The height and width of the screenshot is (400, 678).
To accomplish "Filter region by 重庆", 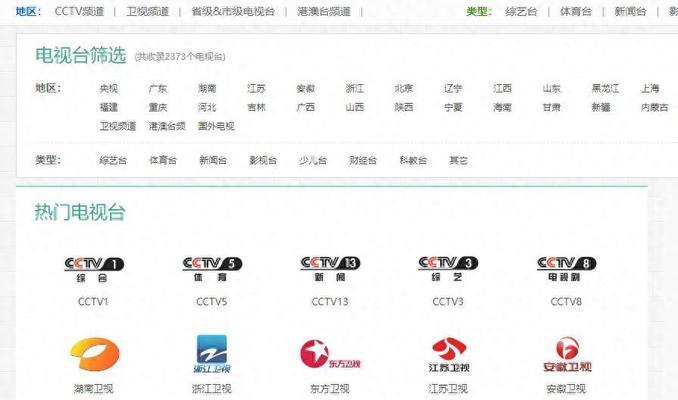I will click(x=158, y=107).
